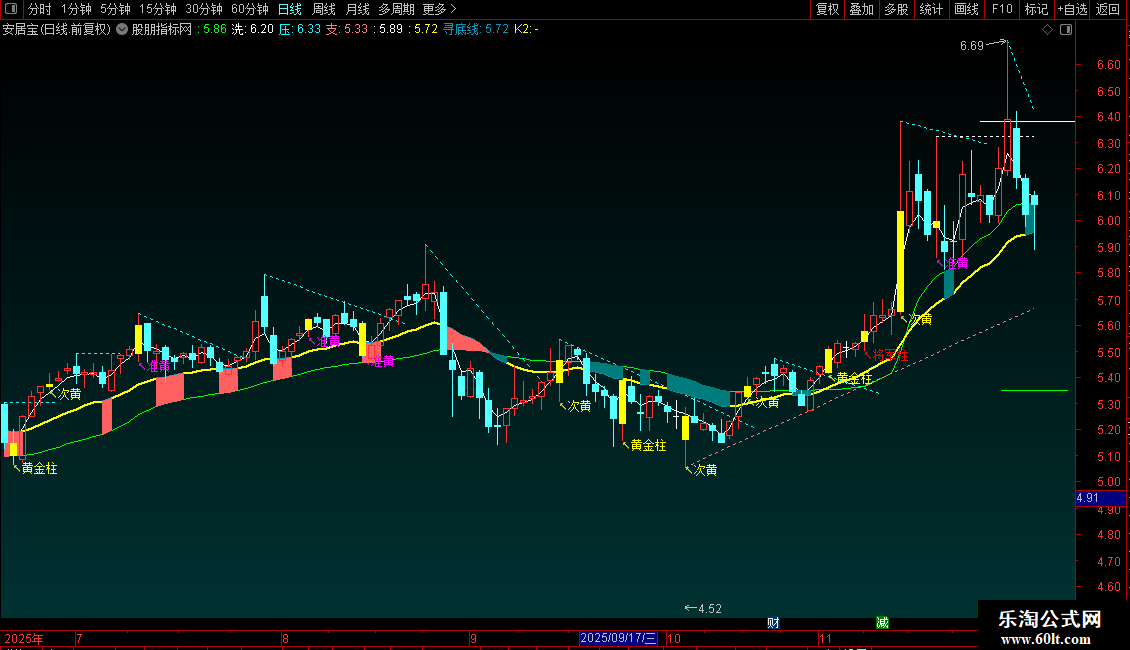Image resolution: width=1130 pixels, height=650 pixels.
Task: Toggle the left sidebar panel icon
Action: 11,9
